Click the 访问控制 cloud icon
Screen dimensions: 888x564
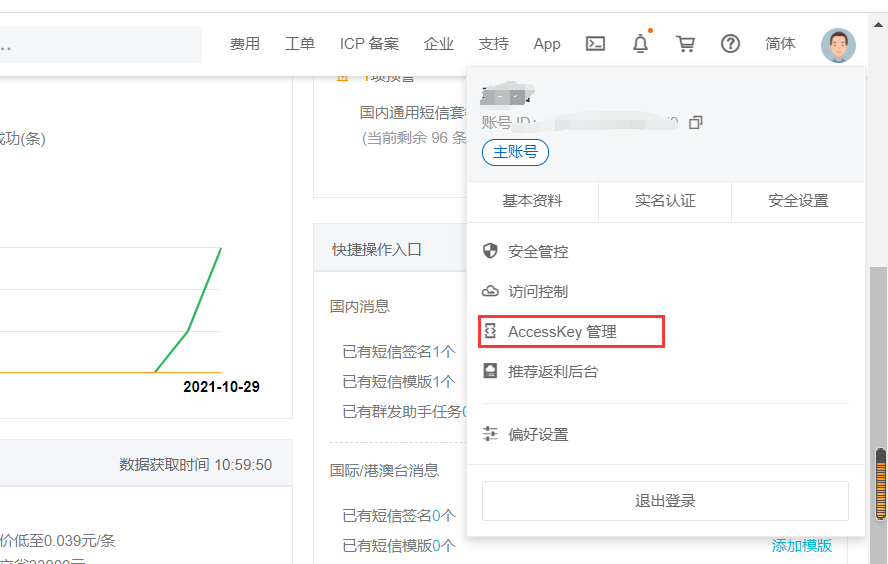coord(490,291)
